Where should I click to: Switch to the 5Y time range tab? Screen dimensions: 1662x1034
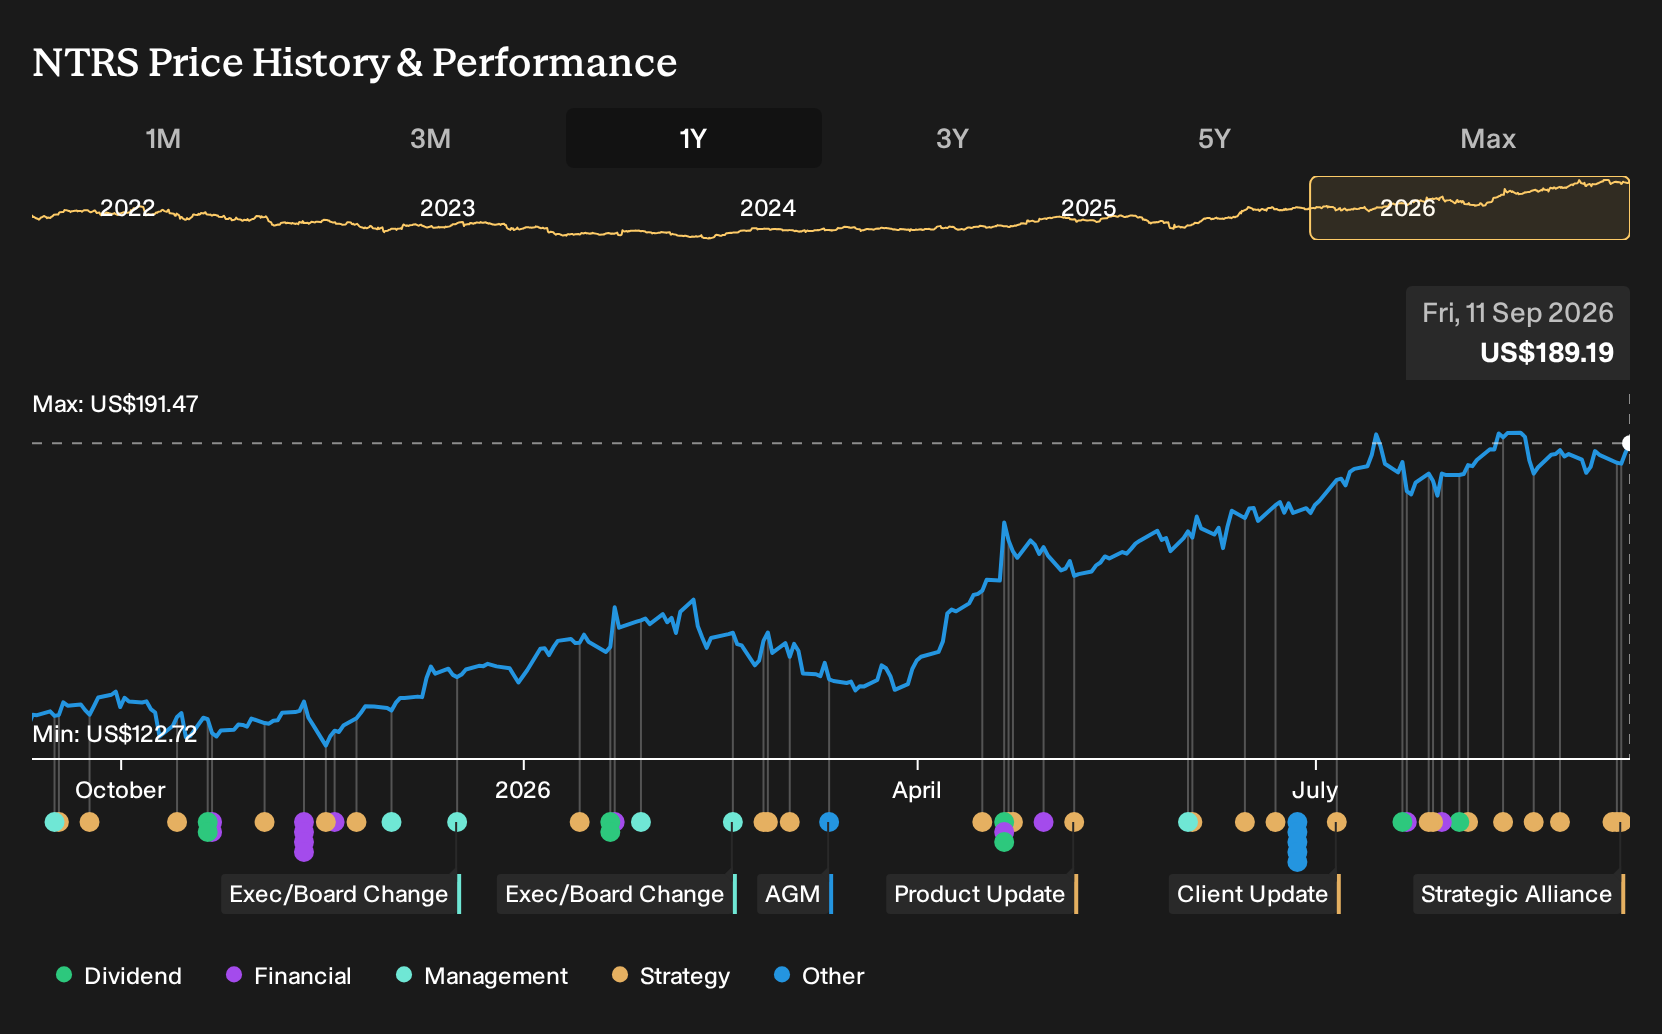tap(1214, 138)
